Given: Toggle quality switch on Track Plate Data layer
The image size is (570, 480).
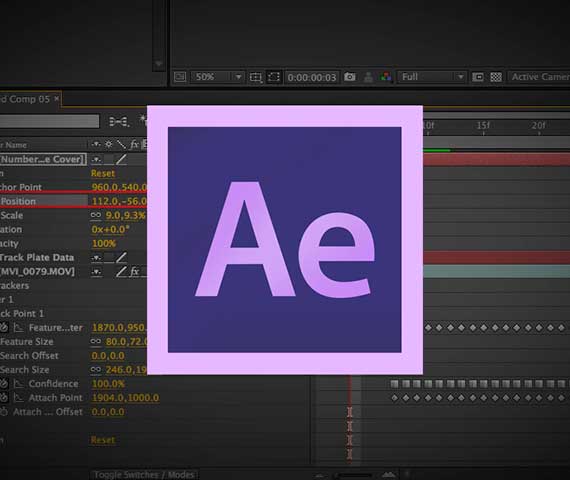Looking at the screenshot, I should click(x=121, y=257).
